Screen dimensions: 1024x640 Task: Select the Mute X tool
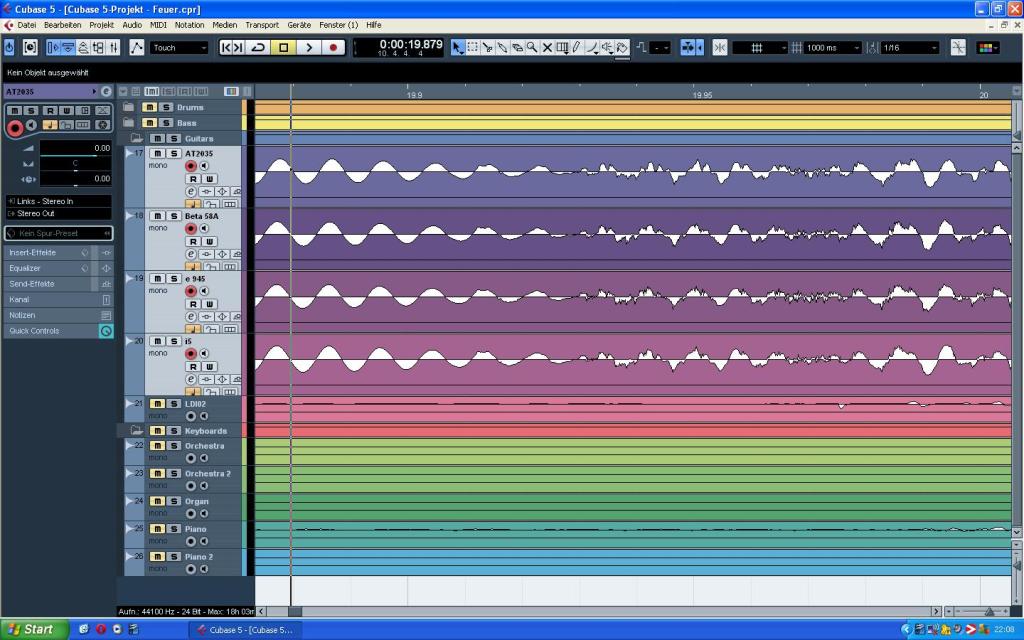(x=547, y=48)
